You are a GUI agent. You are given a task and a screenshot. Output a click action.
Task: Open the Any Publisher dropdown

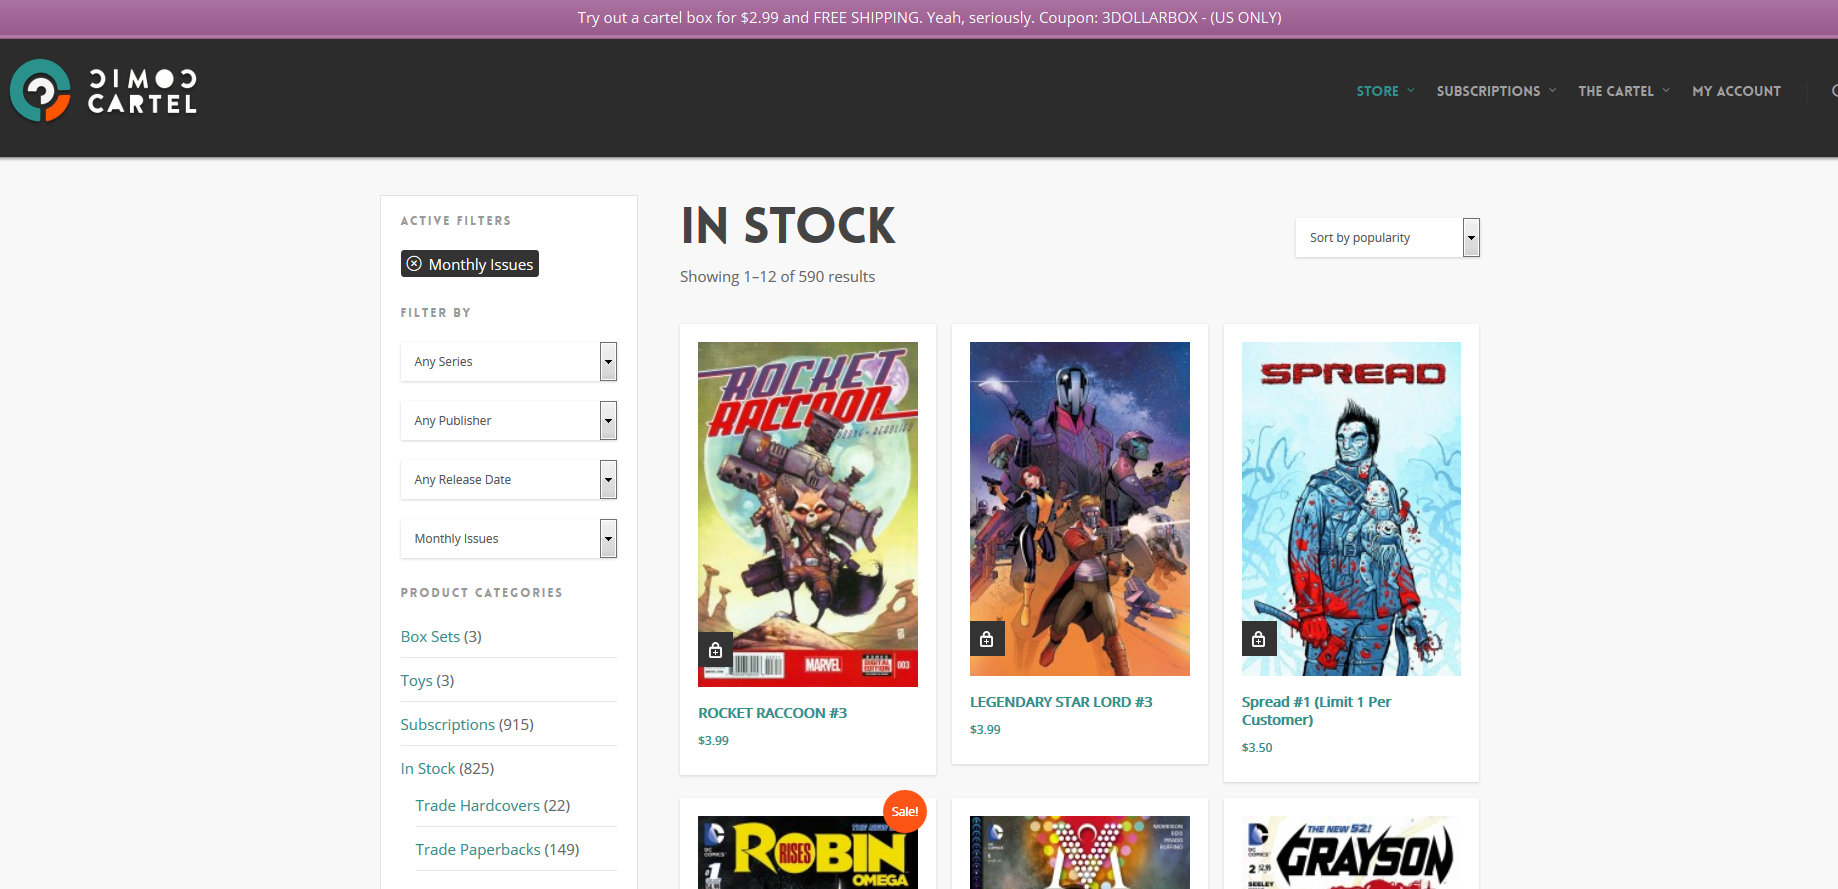(508, 421)
